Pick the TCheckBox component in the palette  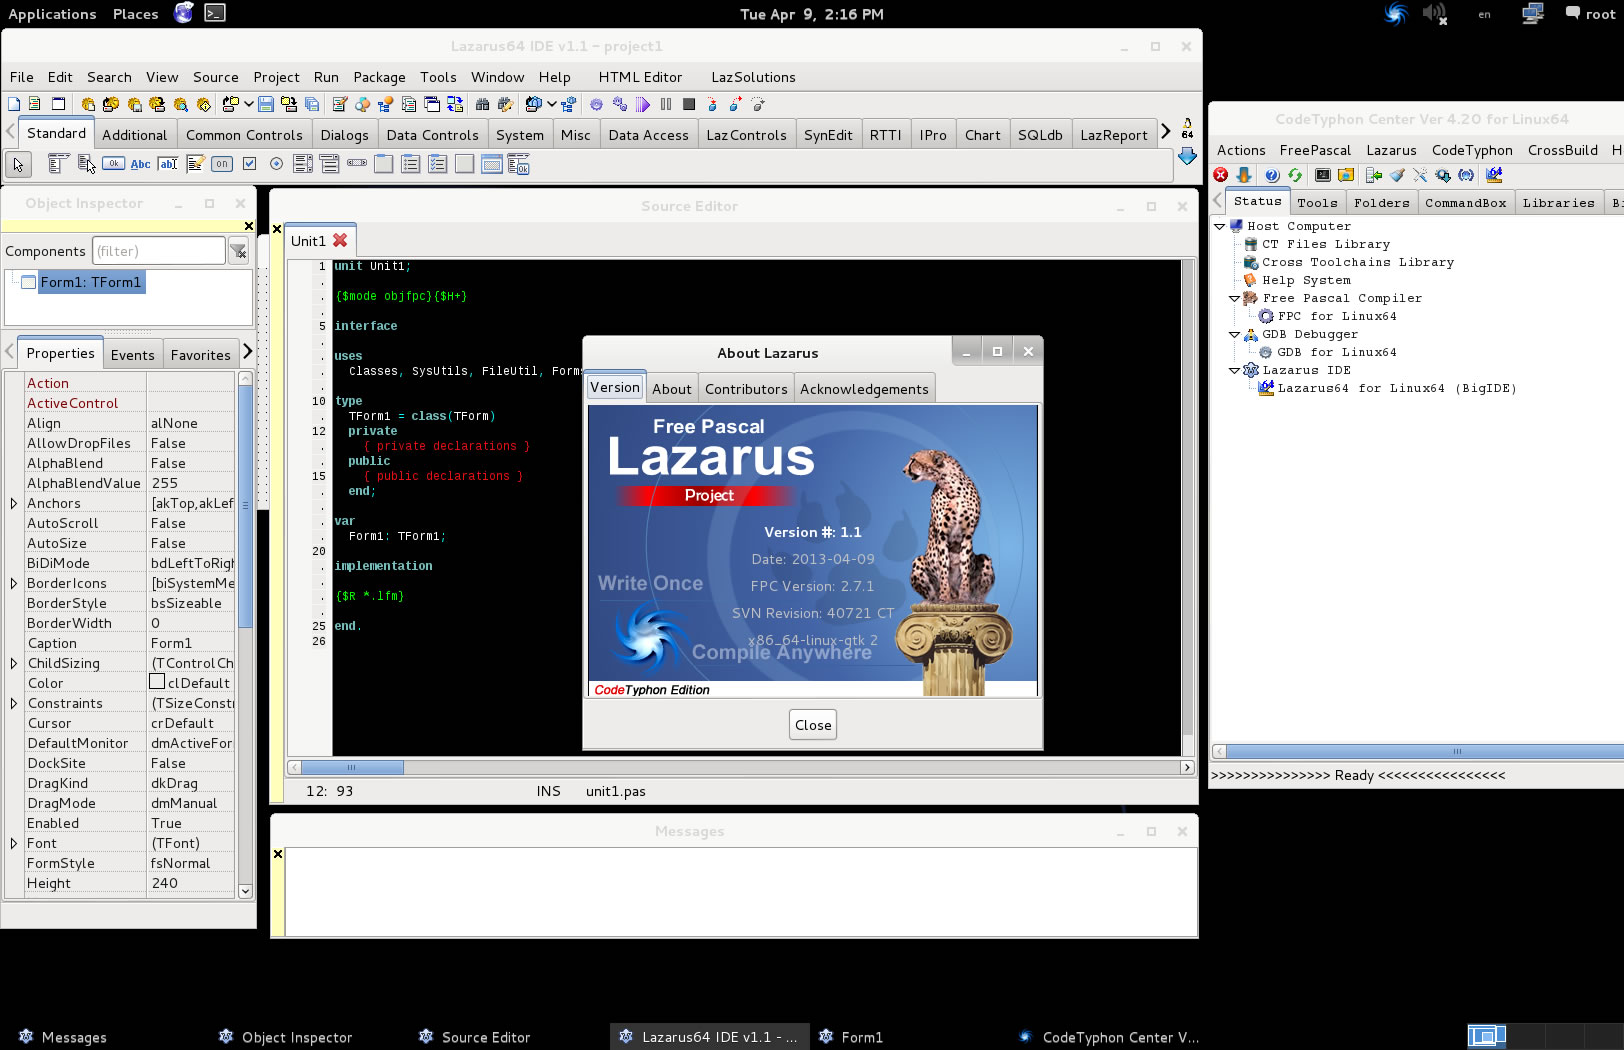(x=249, y=164)
